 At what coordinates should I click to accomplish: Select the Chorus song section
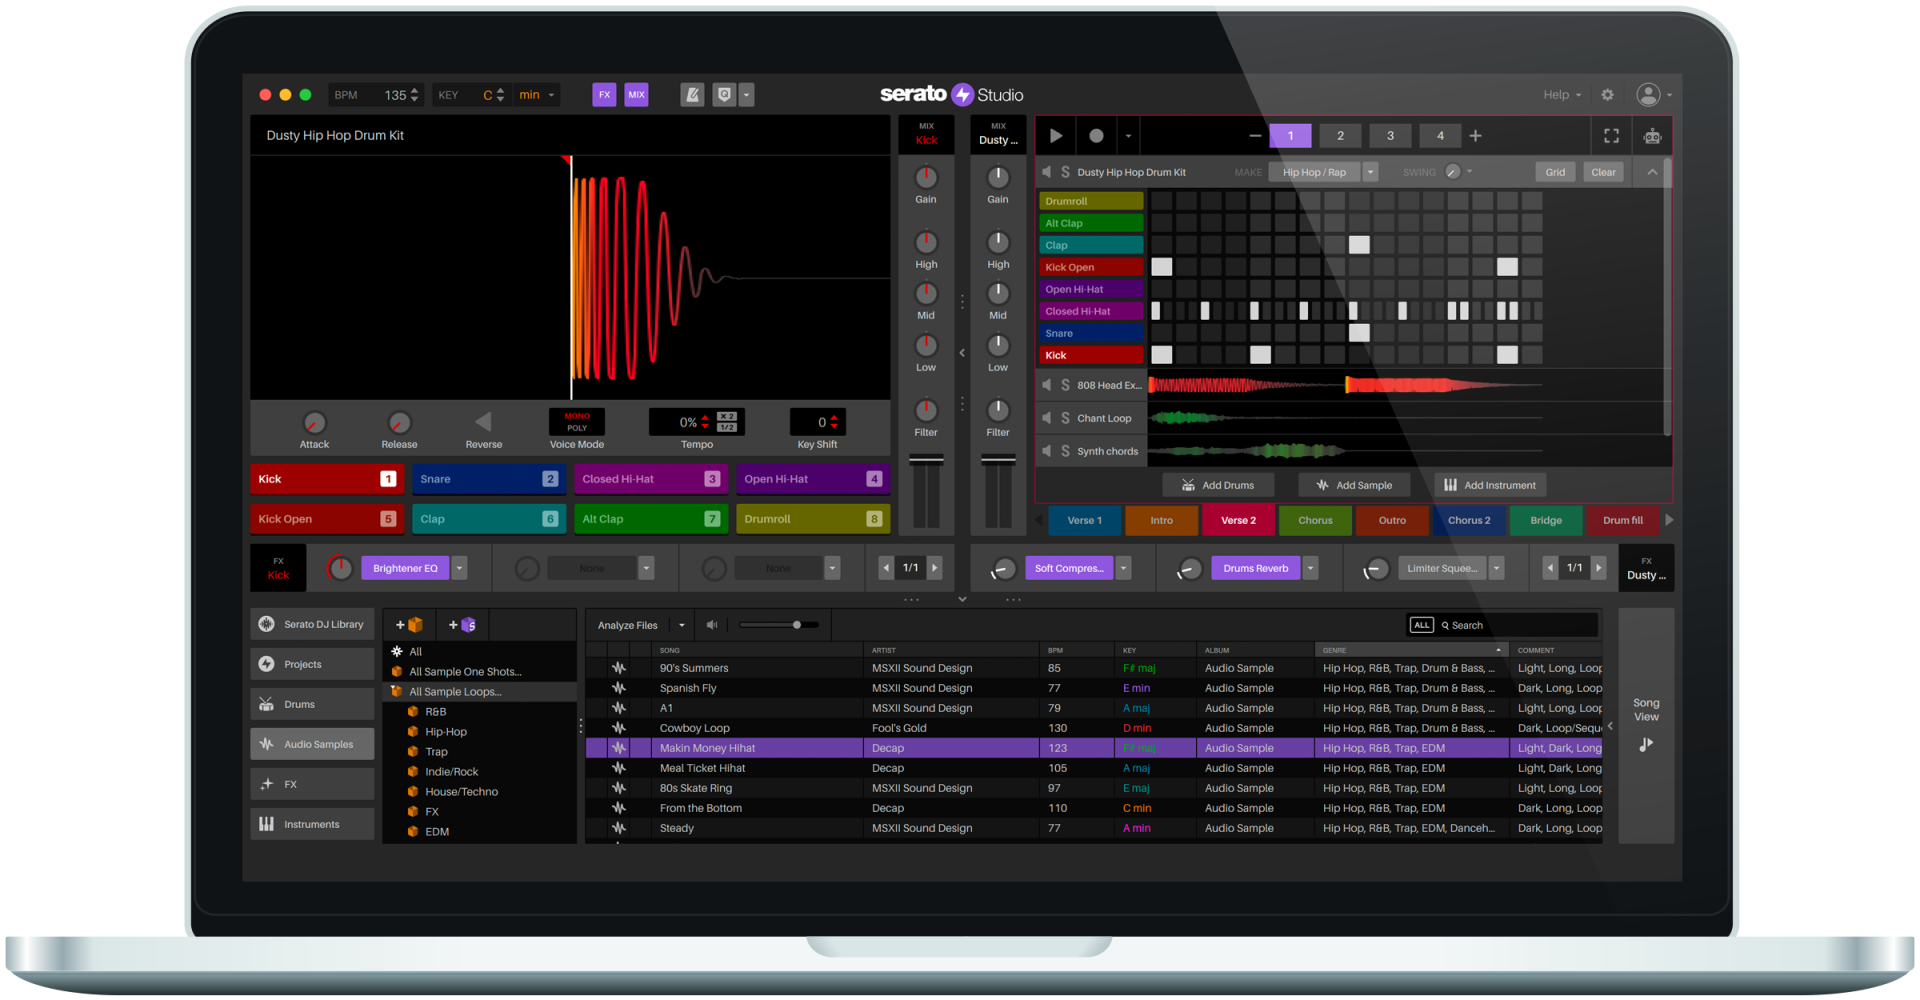(1315, 520)
